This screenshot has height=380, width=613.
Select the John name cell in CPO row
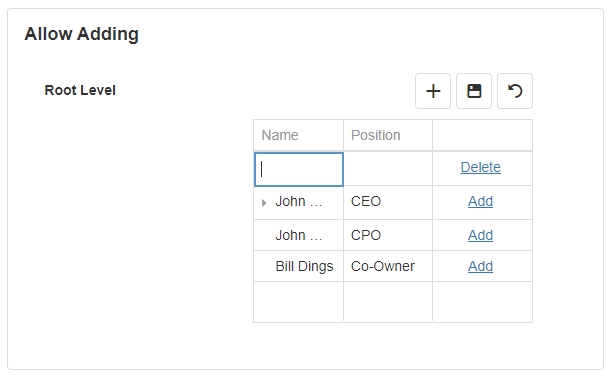[299, 235]
